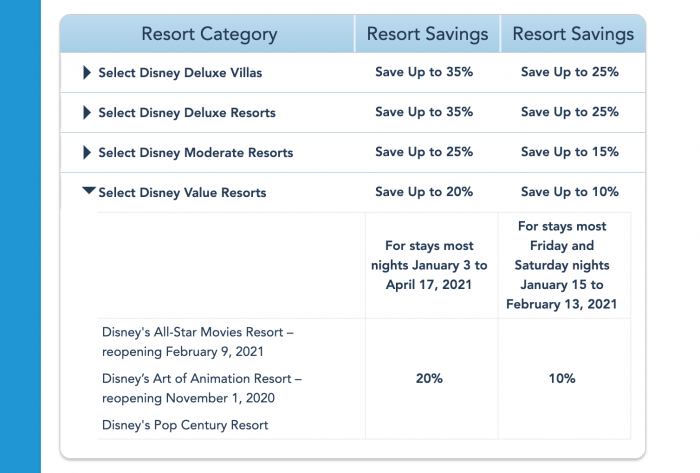Click the Select Disney Value Resorts label
This screenshot has height=473, width=700.
pos(182,192)
